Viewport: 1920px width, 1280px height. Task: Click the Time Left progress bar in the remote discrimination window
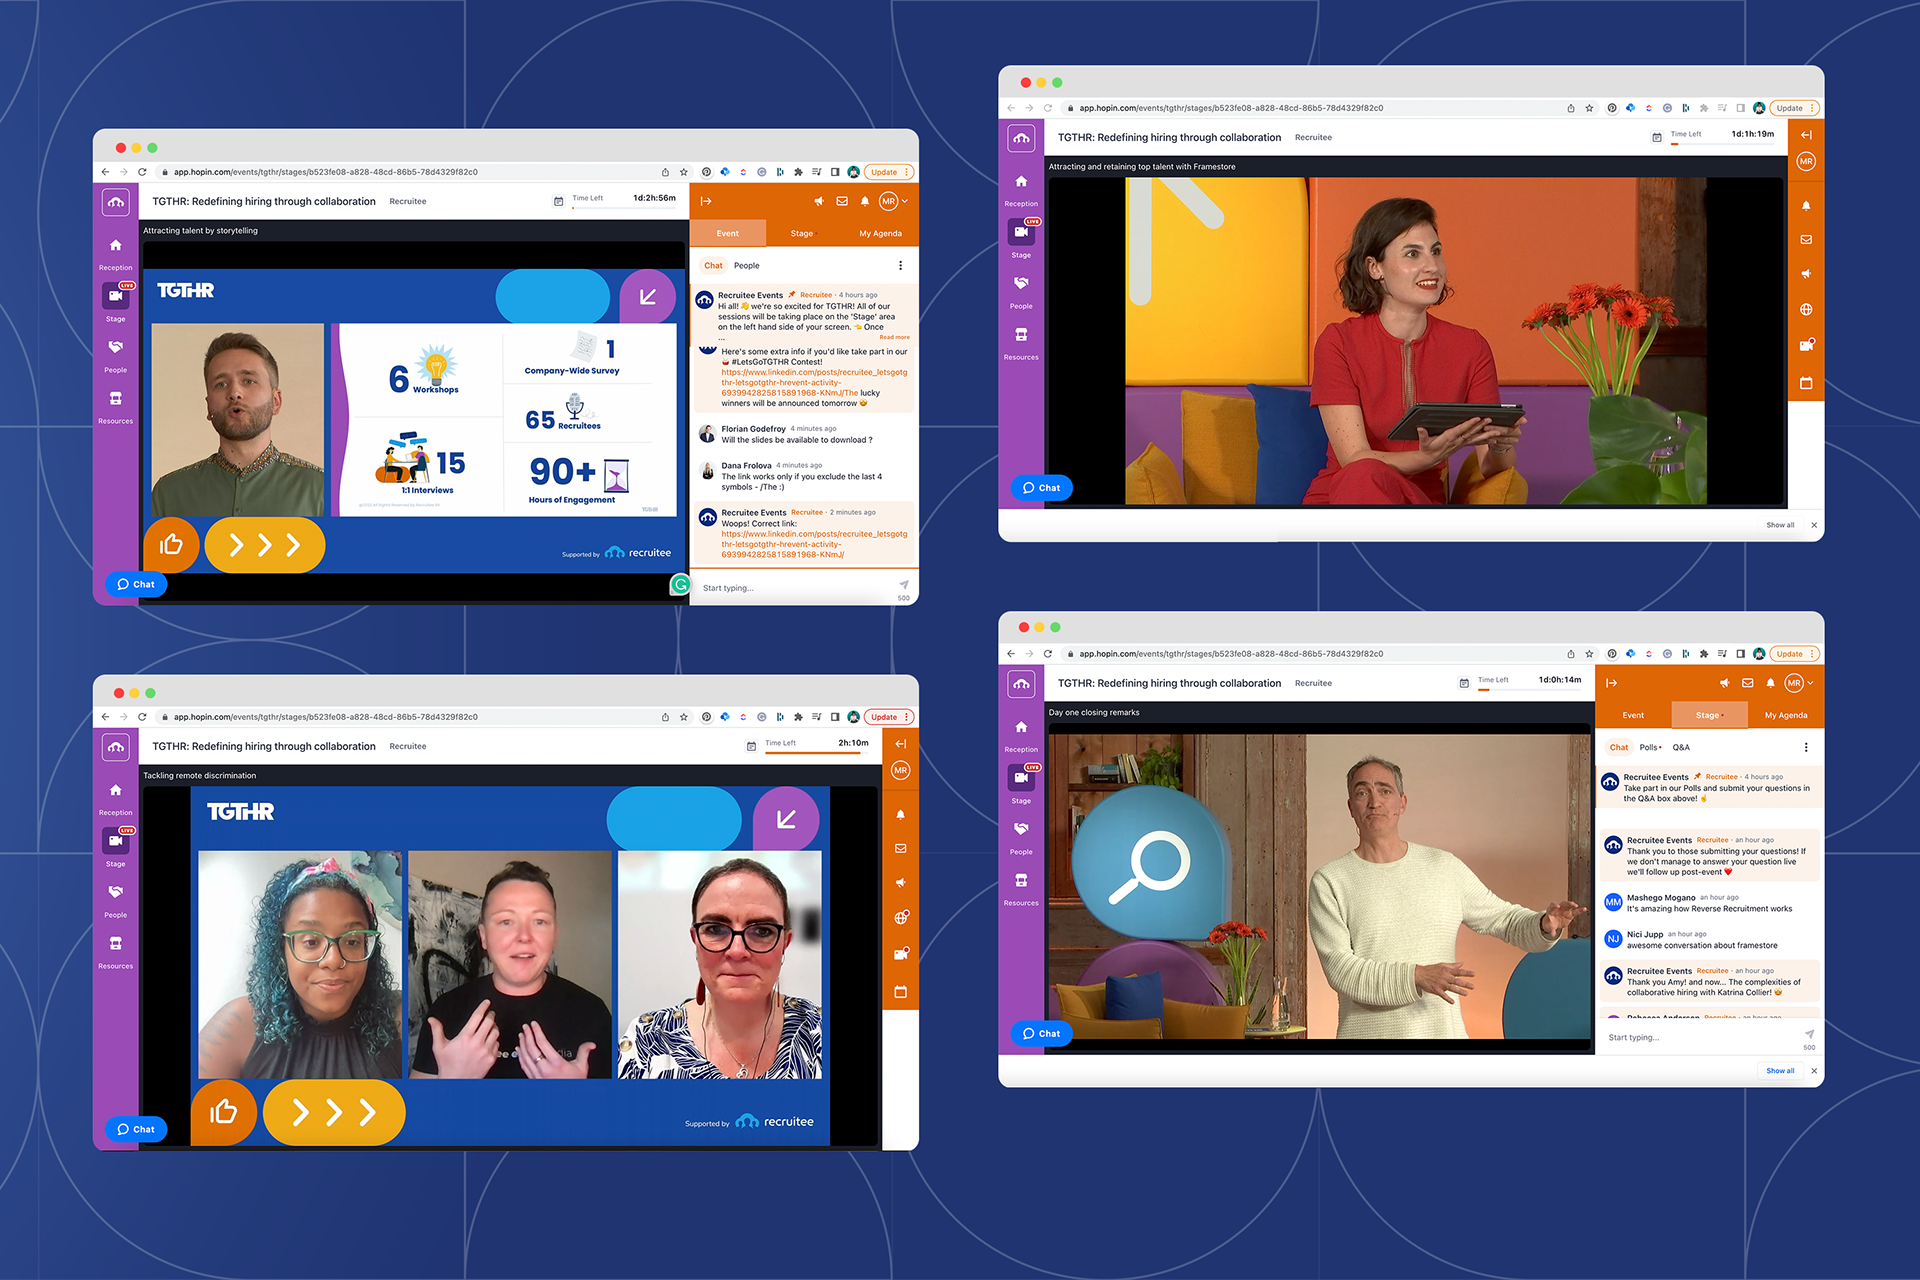point(817,753)
